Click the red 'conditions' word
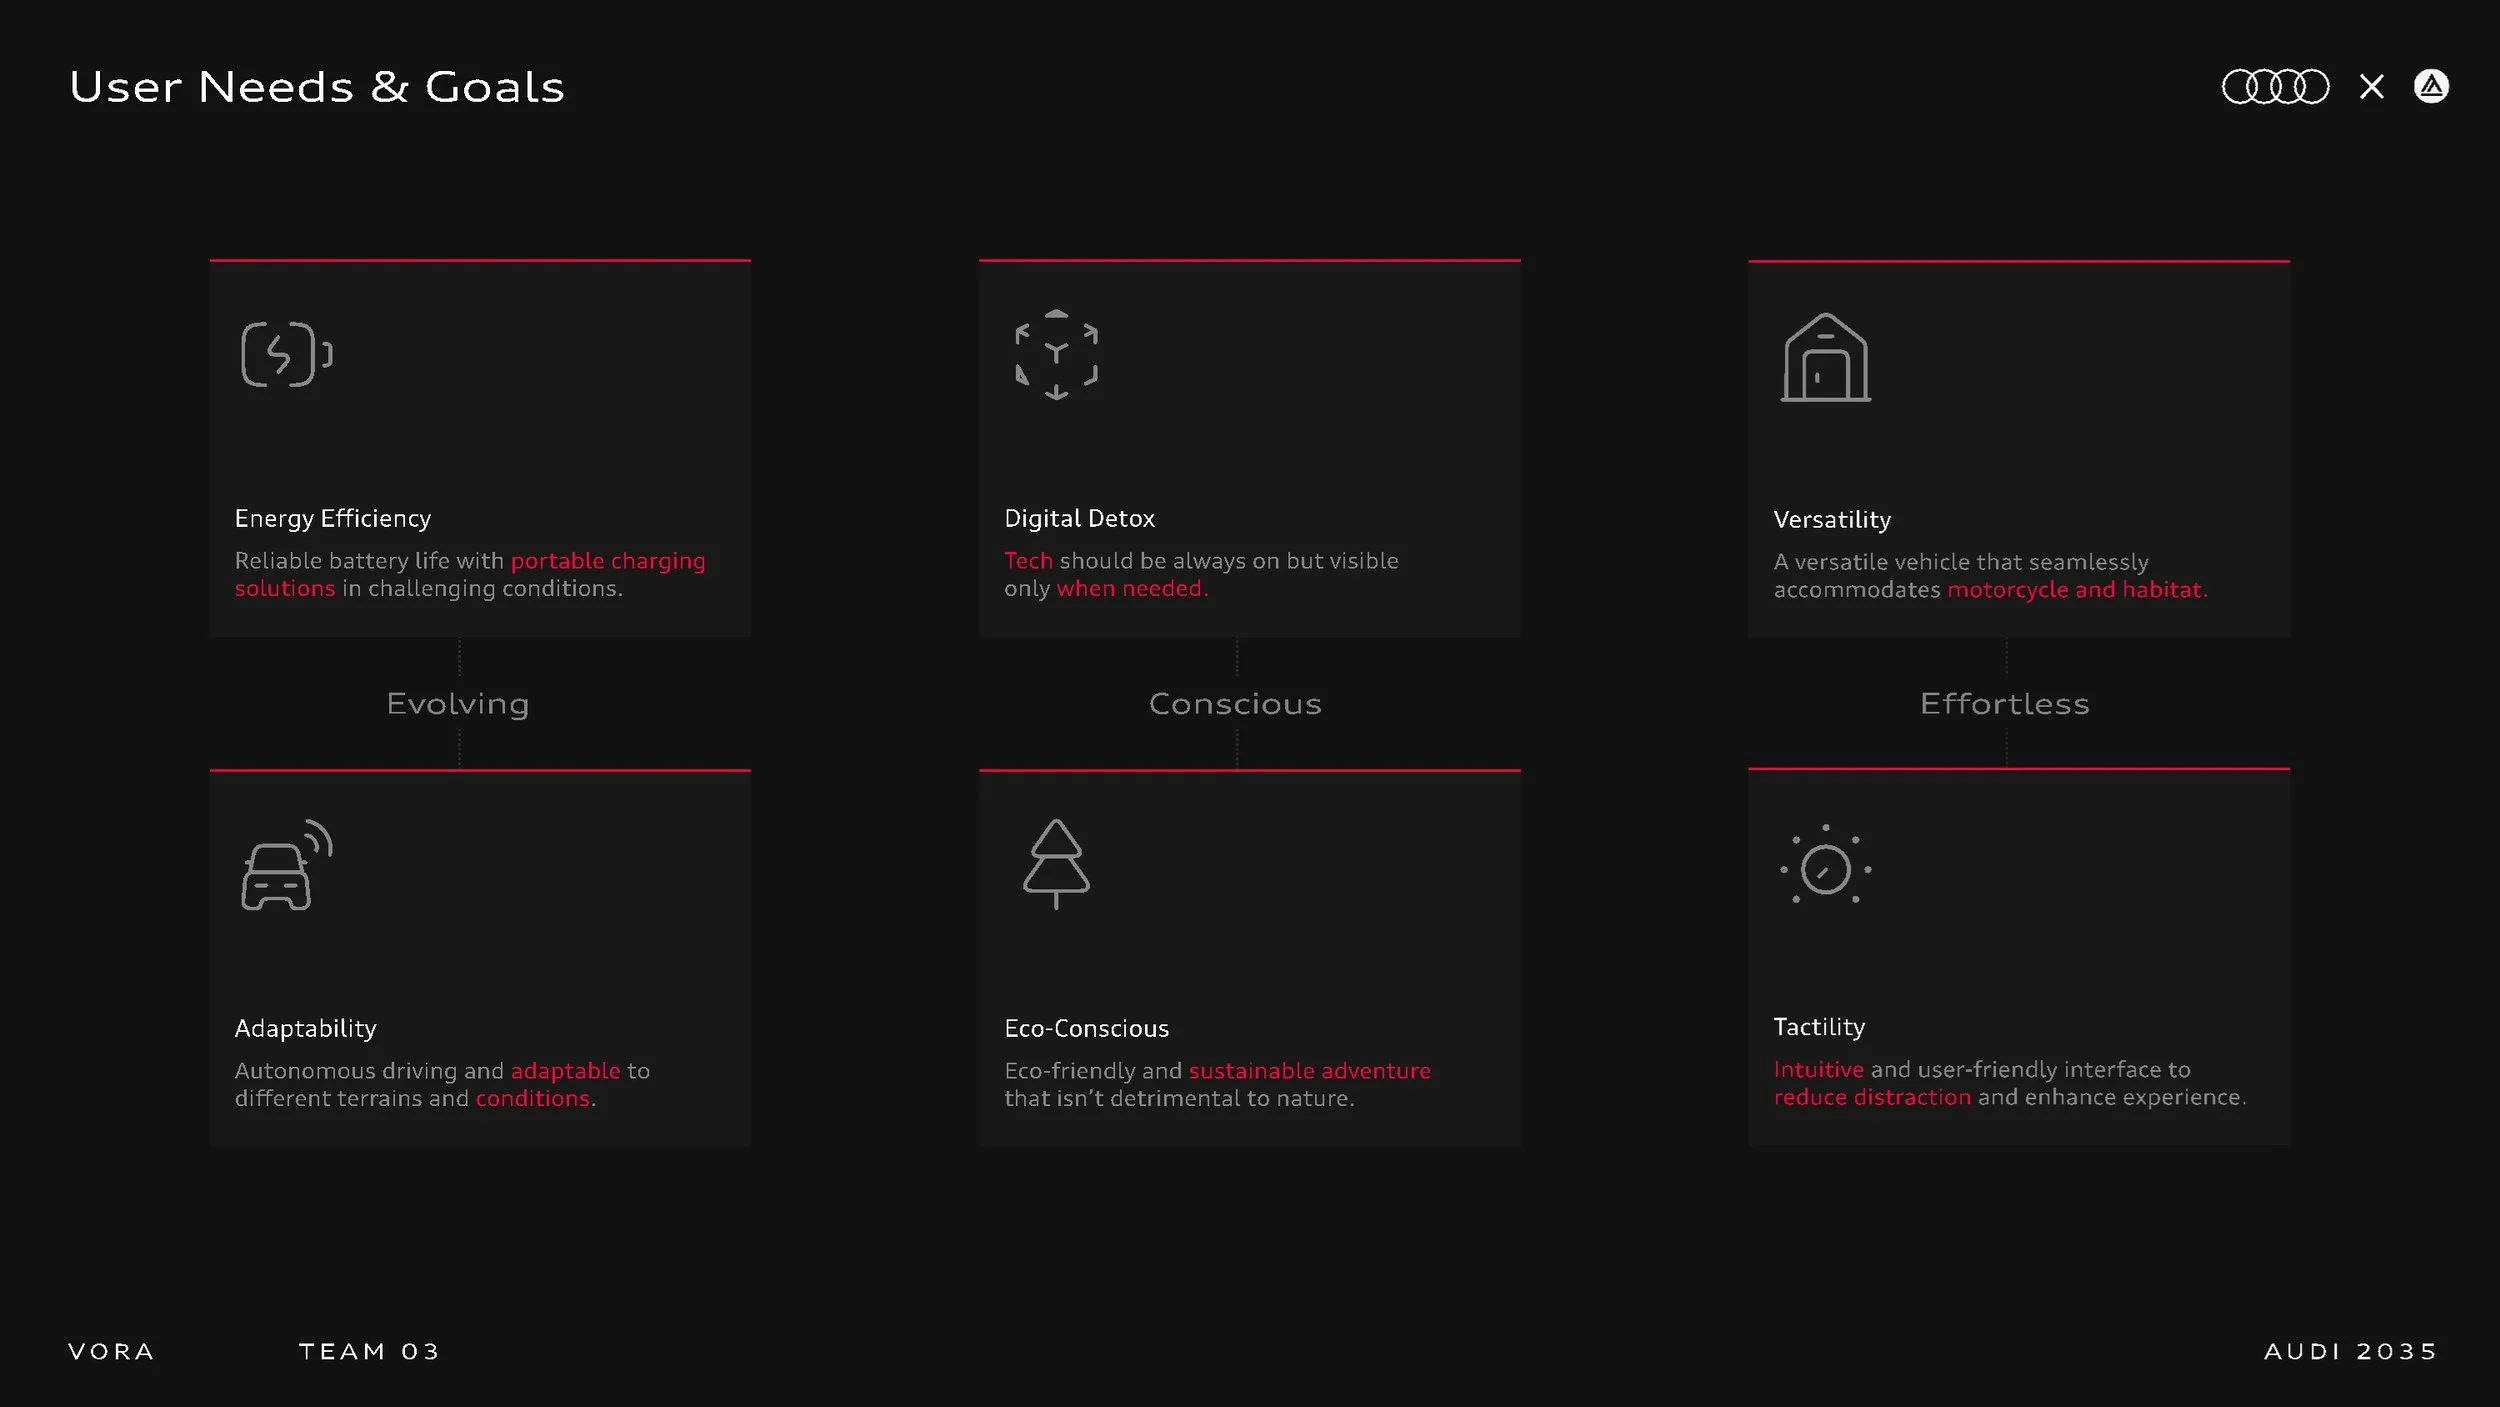 [532, 1098]
